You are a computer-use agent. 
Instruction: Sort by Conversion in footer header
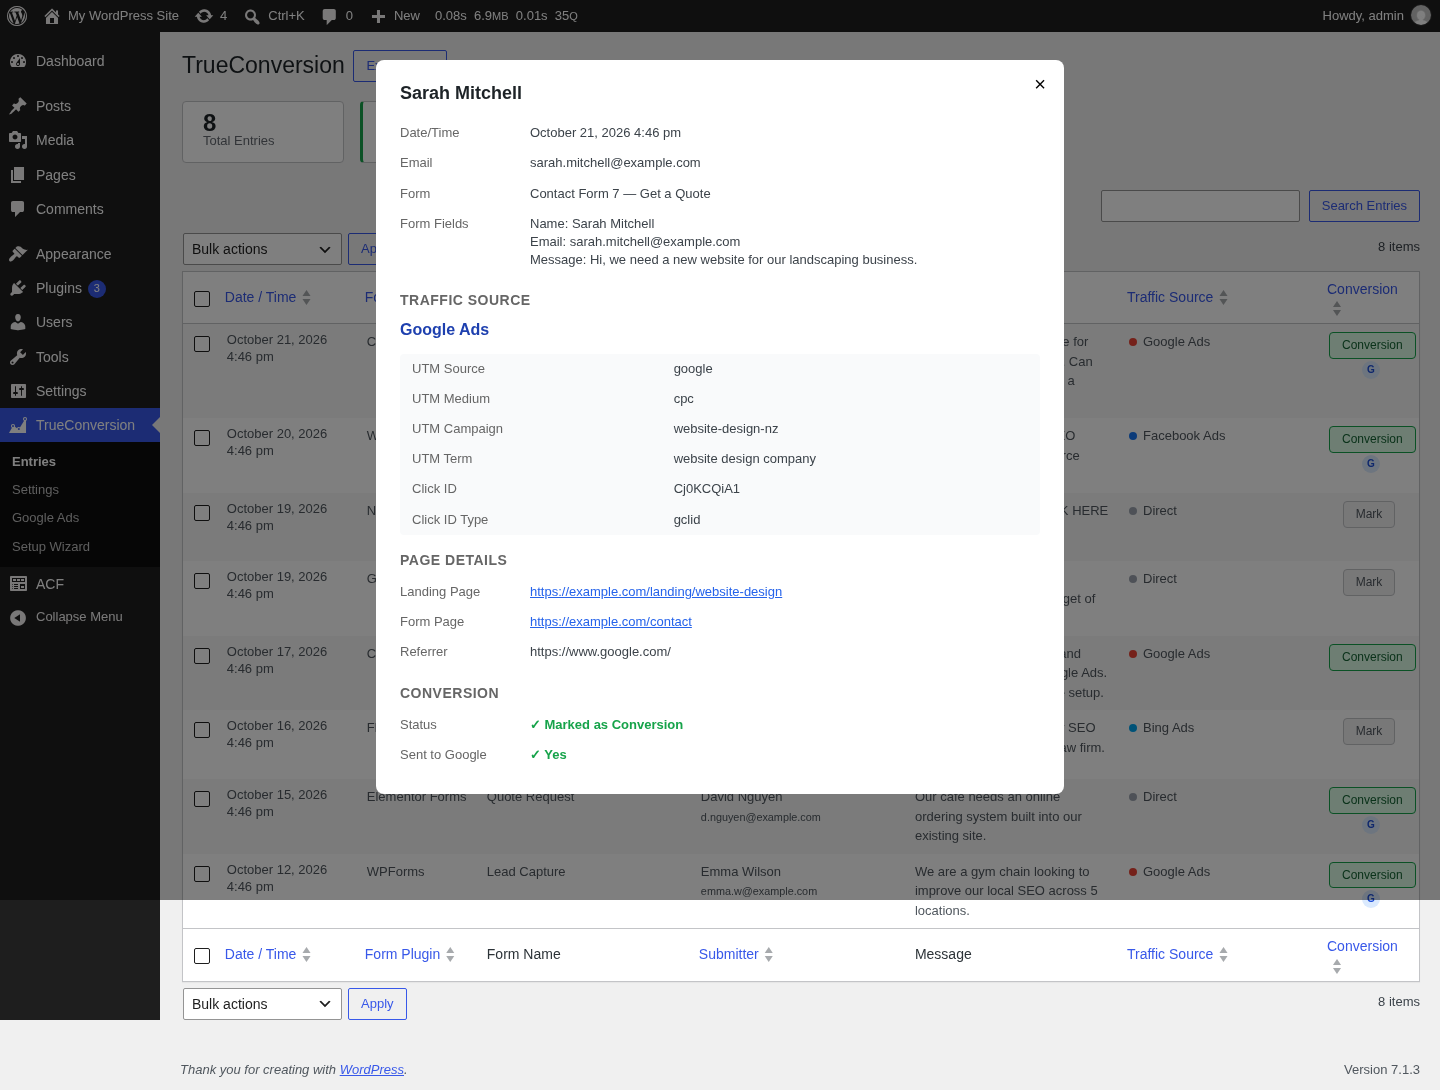click(1362, 955)
